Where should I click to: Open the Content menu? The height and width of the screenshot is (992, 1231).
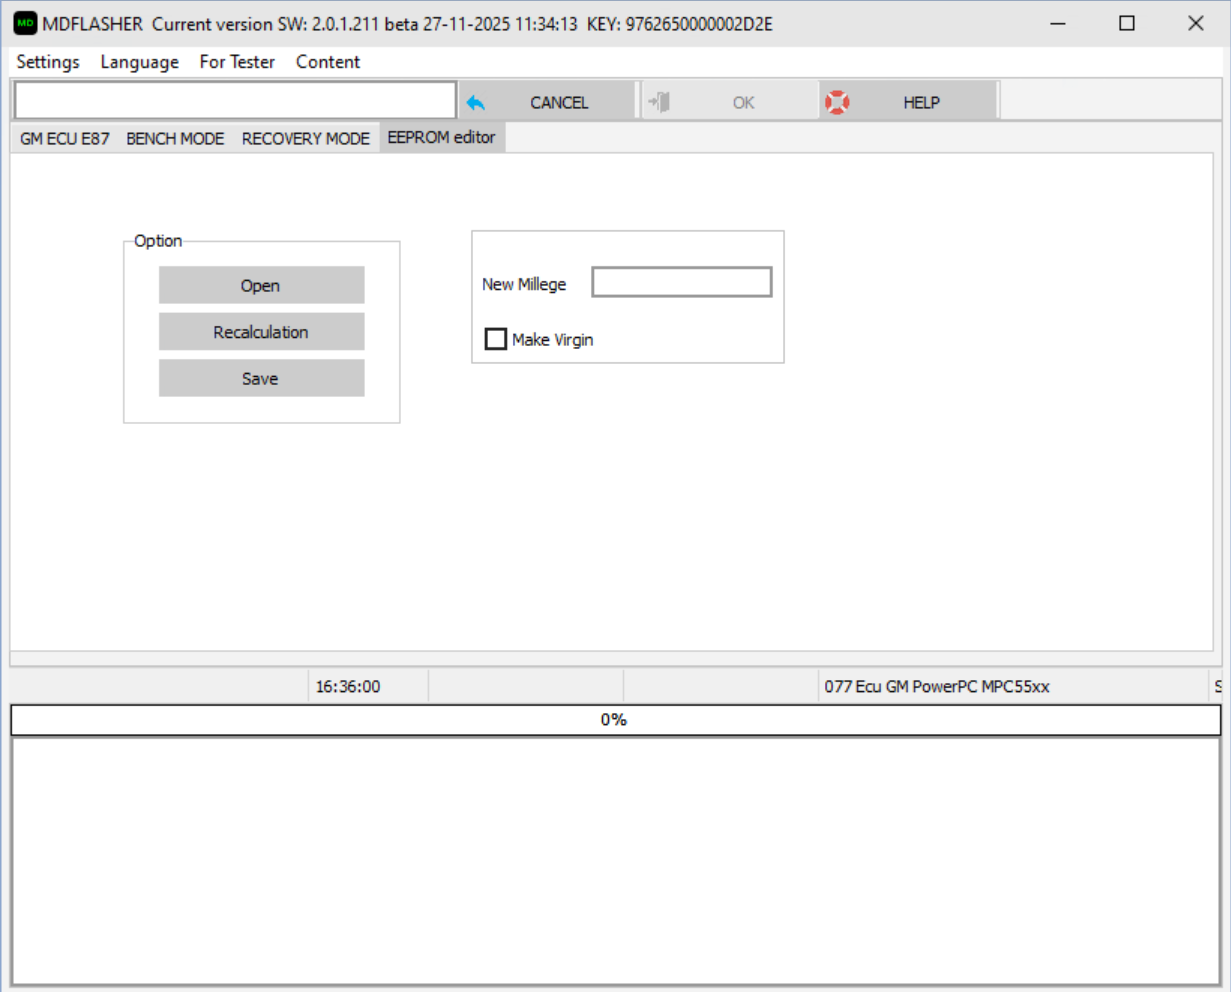[327, 62]
